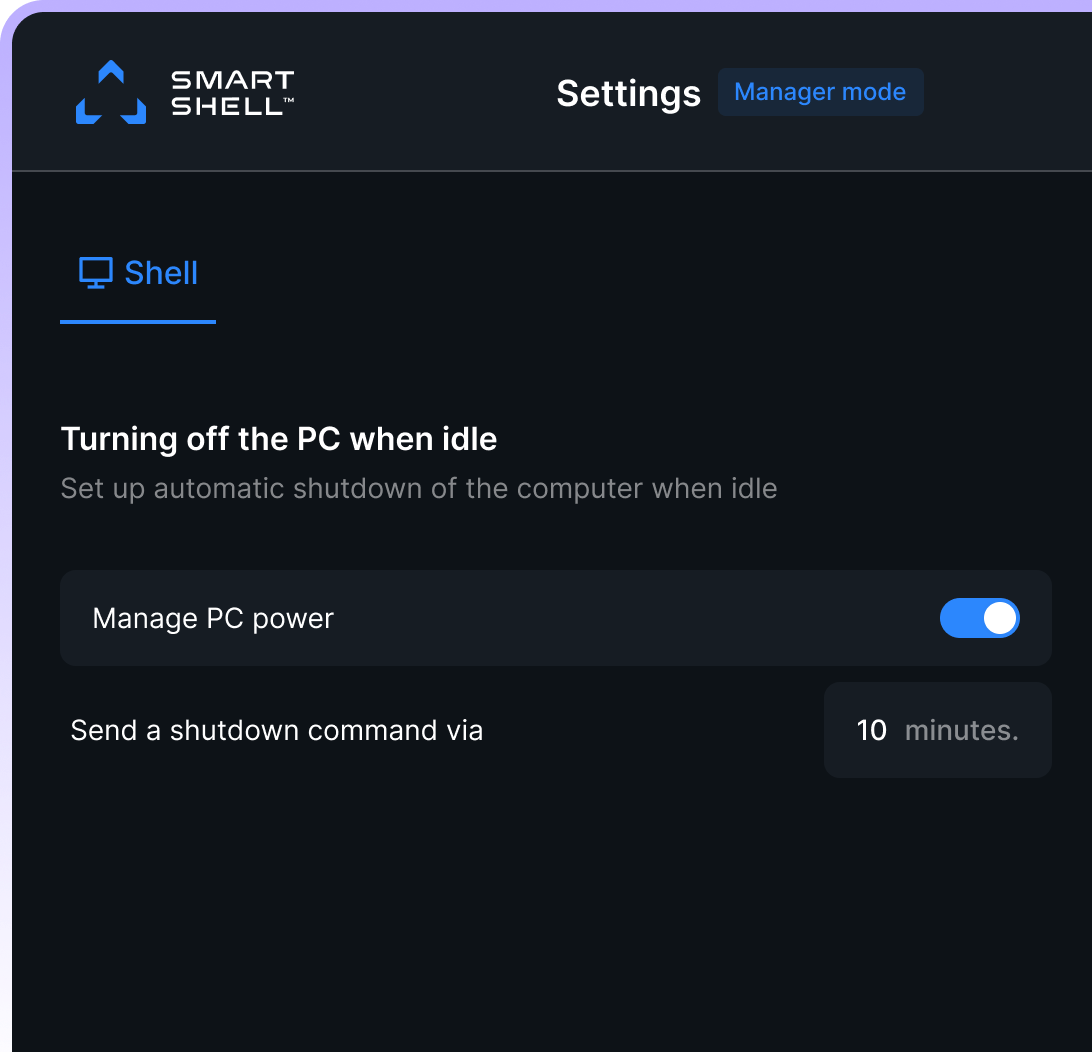Toggle the Manage PC power switch
The height and width of the screenshot is (1052, 1092).
click(979, 618)
